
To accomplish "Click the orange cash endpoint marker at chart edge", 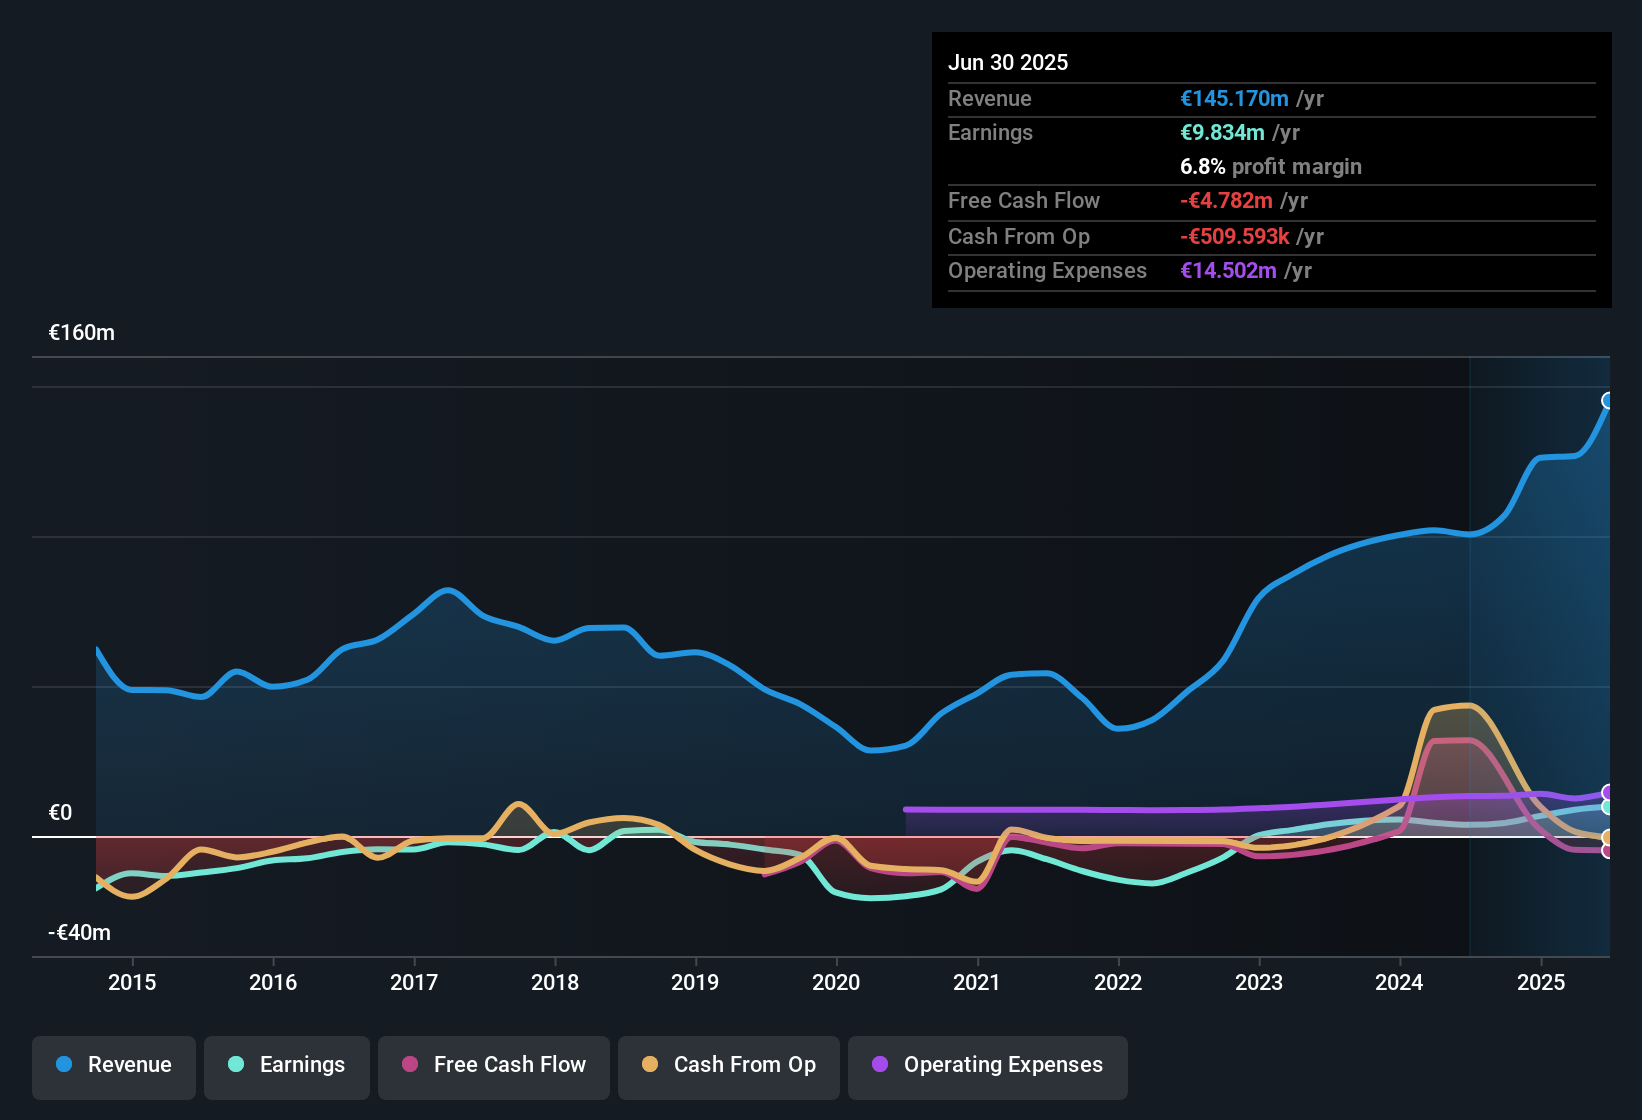I will click(x=1607, y=838).
